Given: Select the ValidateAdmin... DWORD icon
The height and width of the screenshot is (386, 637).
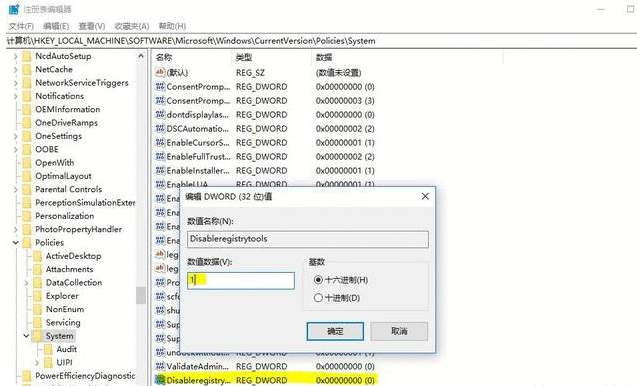Looking at the screenshot, I should pyautogui.click(x=160, y=366).
